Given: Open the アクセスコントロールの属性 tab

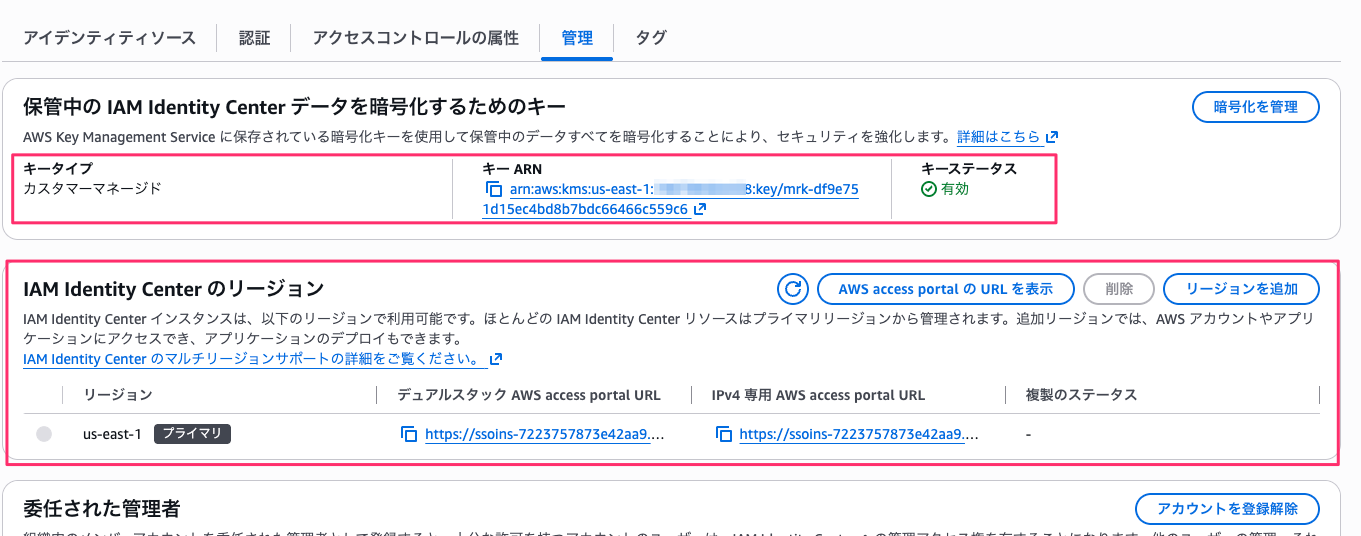Looking at the screenshot, I should (415, 38).
